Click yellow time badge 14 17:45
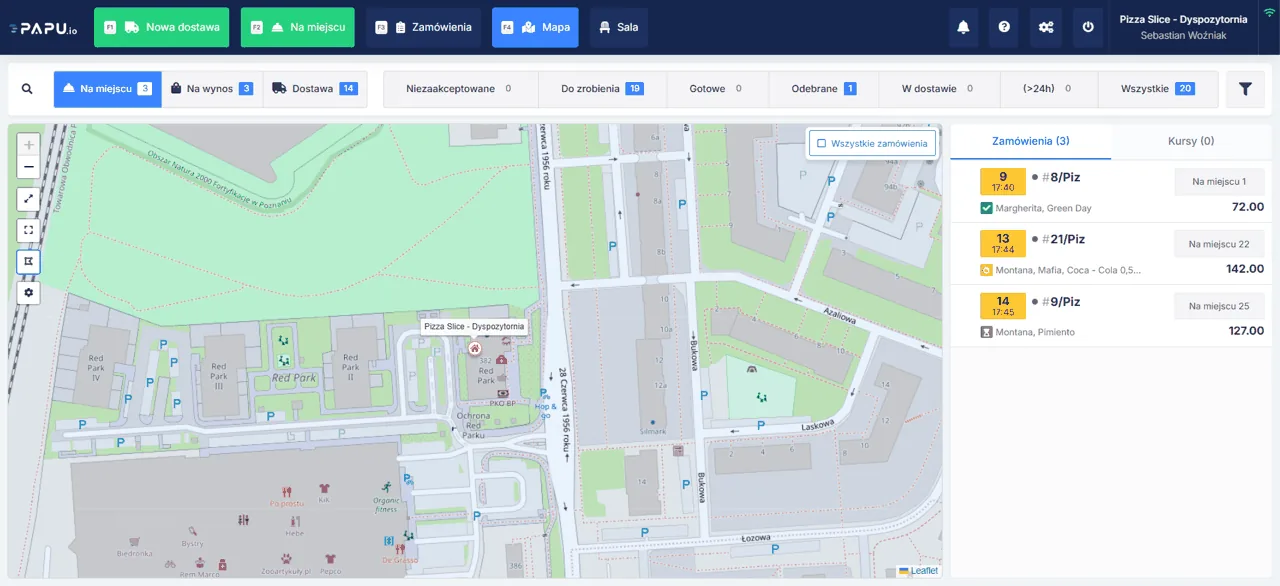This screenshot has width=1280, height=586. [1003, 306]
